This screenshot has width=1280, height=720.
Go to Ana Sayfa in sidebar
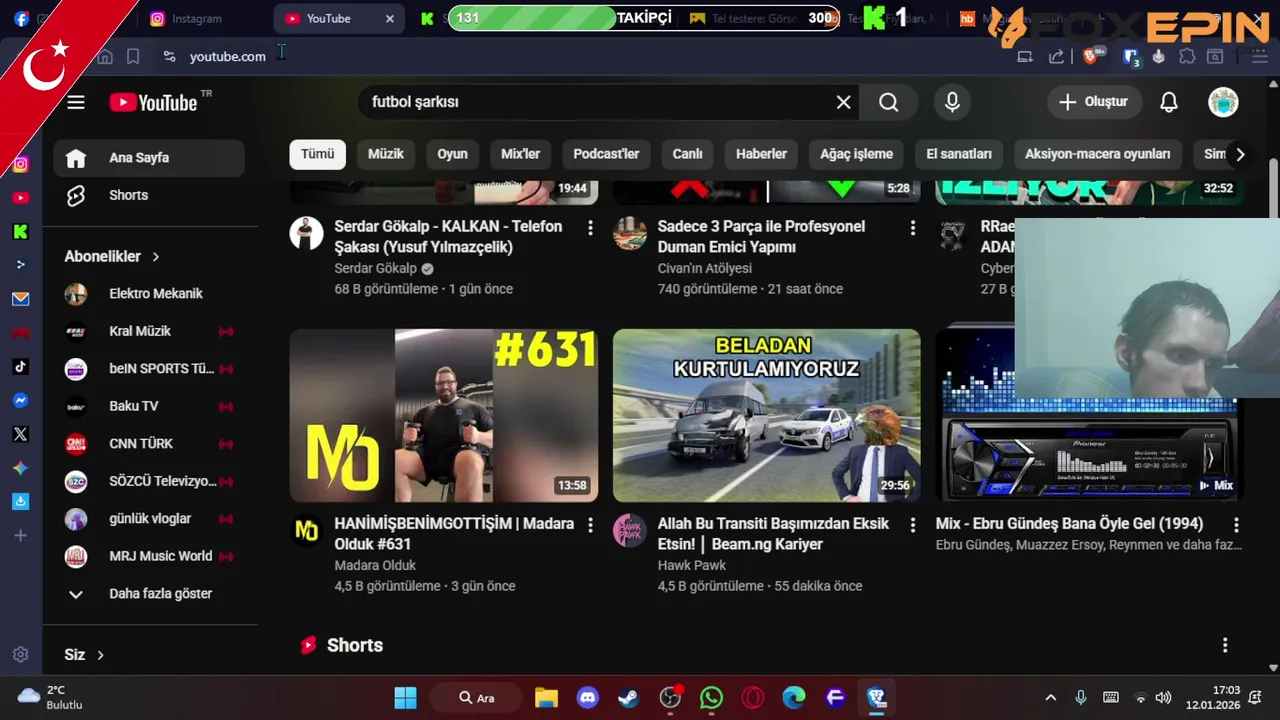click(149, 158)
